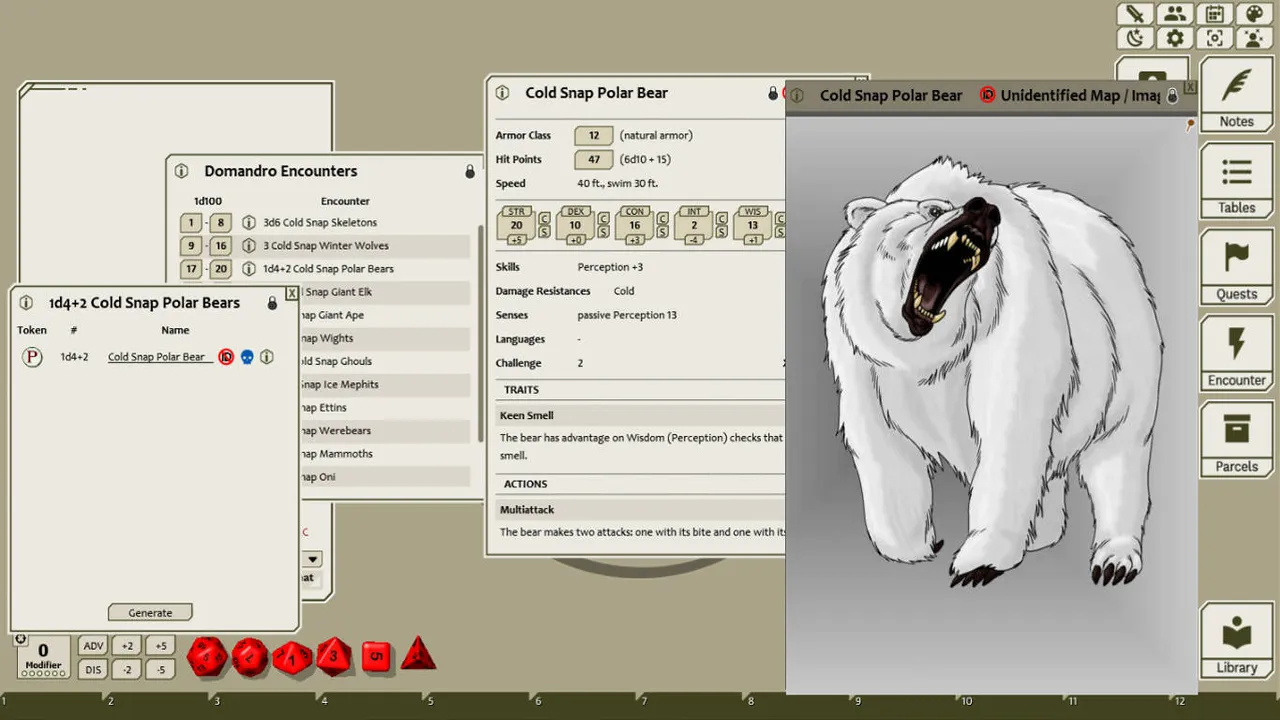Open the sword combat tracker icon
Image resolution: width=1280 pixels, height=720 pixels.
coord(1135,14)
